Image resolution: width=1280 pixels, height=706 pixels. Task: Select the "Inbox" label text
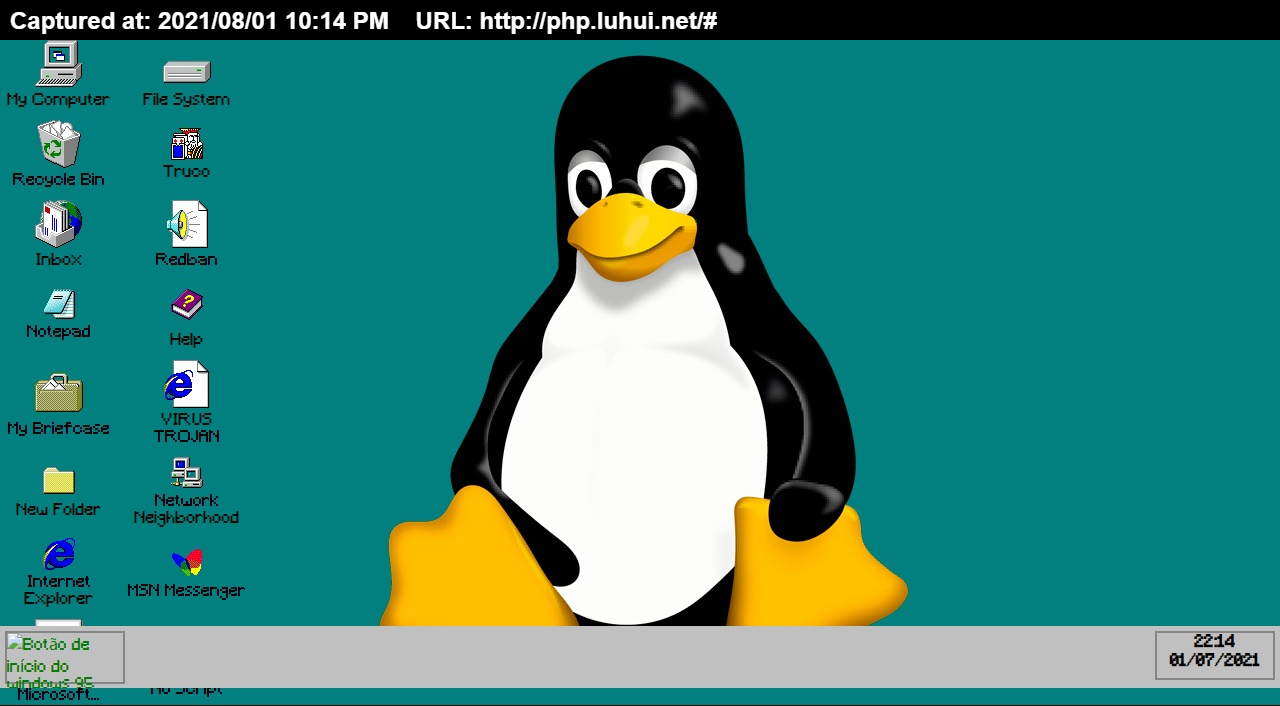coord(58,259)
